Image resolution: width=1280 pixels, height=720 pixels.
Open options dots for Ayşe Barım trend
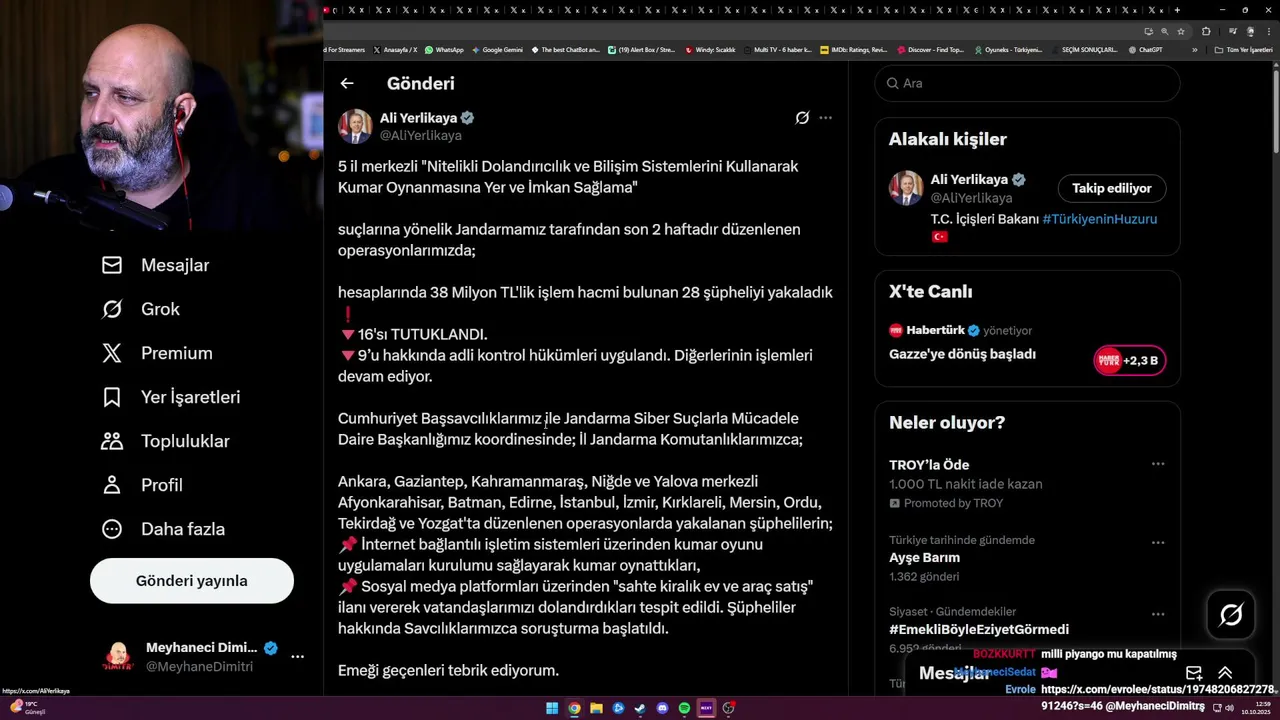1158,543
